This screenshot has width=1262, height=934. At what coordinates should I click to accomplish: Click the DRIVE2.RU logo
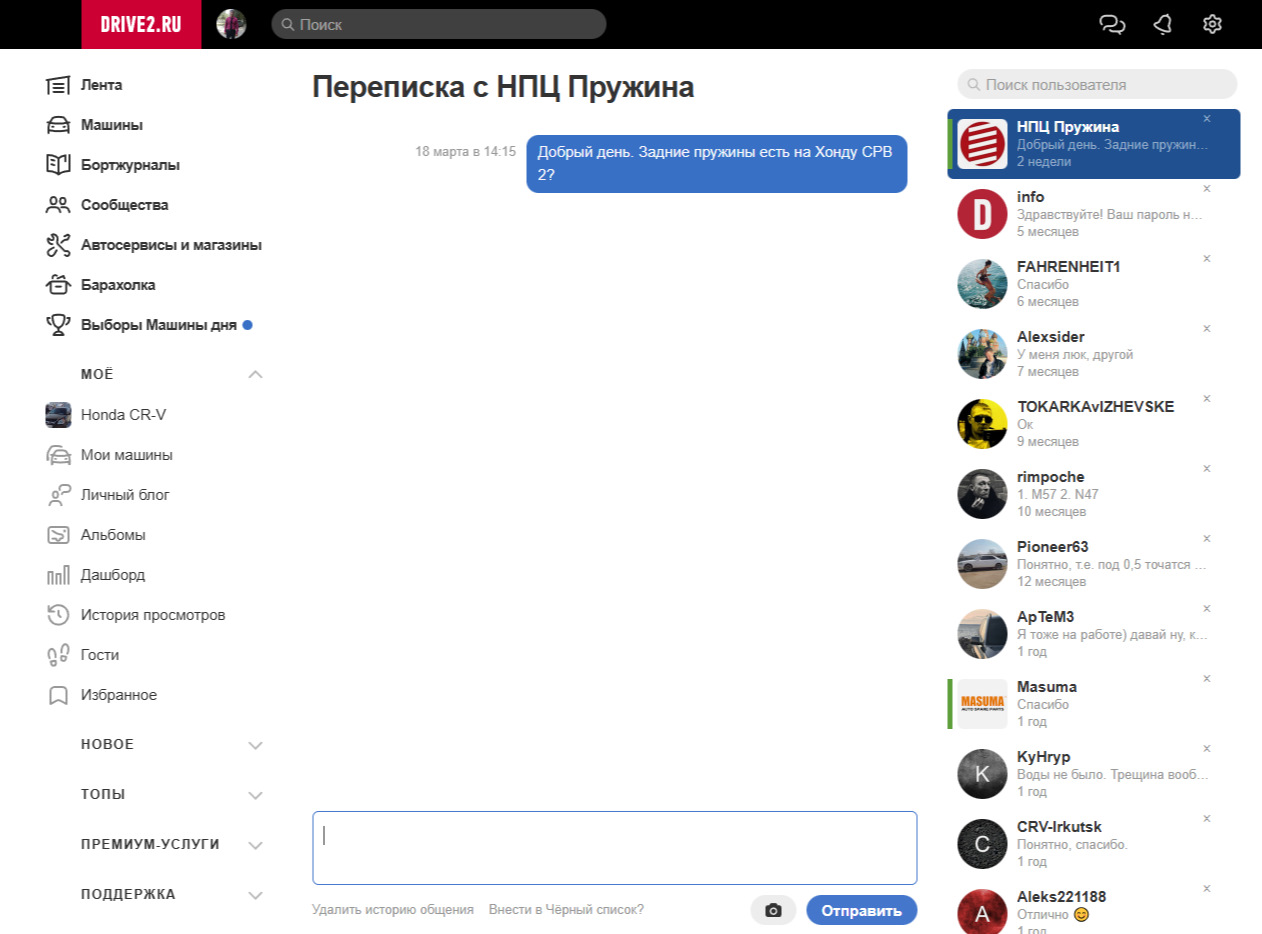[141, 24]
